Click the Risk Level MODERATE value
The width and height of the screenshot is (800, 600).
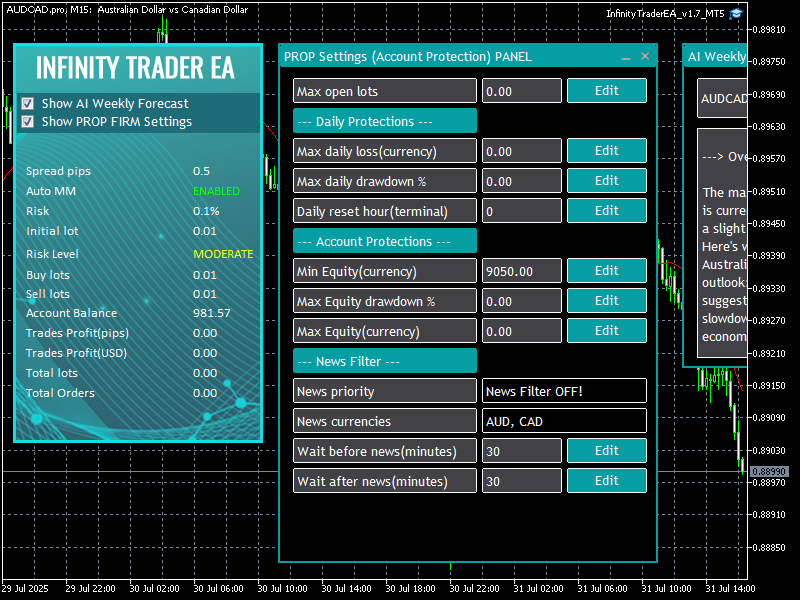(223, 254)
